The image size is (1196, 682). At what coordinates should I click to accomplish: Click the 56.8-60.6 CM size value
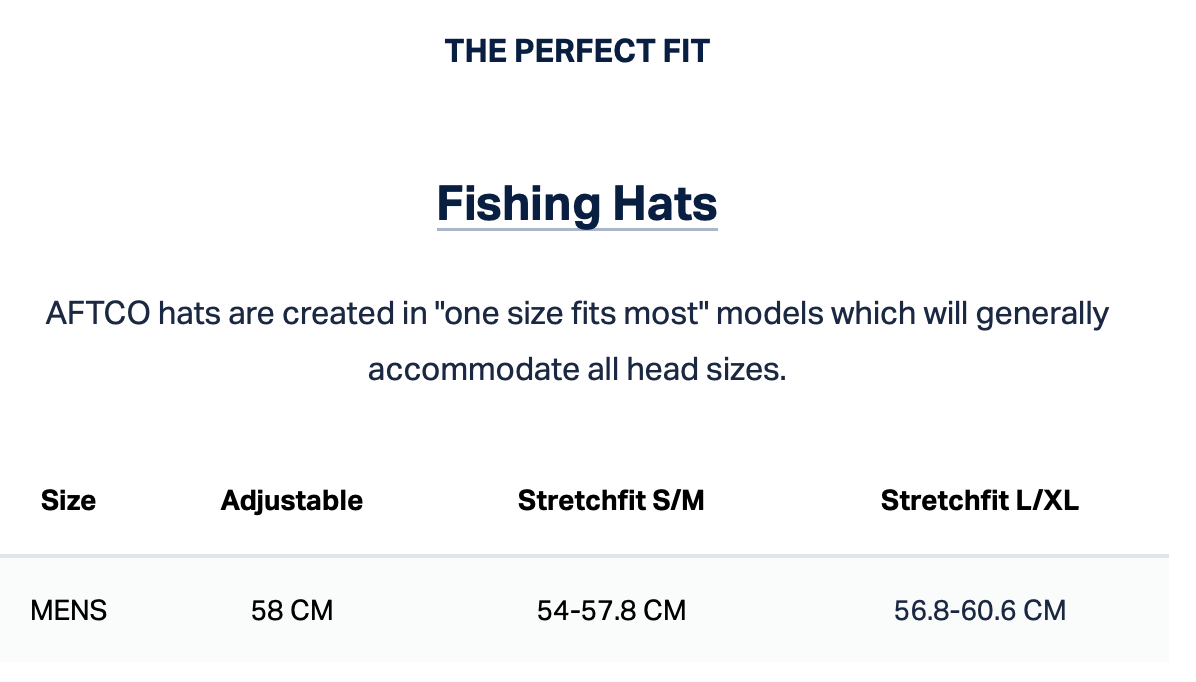click(979, 610)
